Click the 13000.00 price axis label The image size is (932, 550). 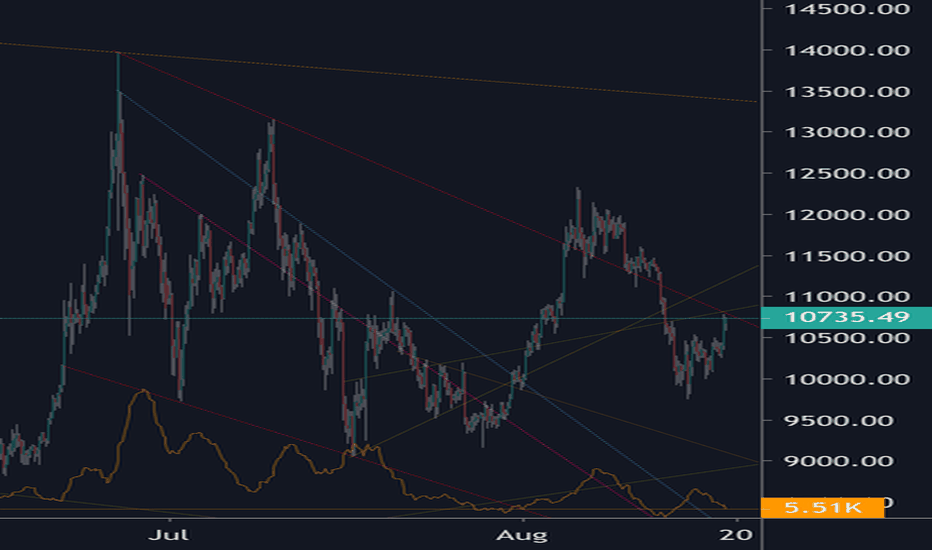pos(847,133)
